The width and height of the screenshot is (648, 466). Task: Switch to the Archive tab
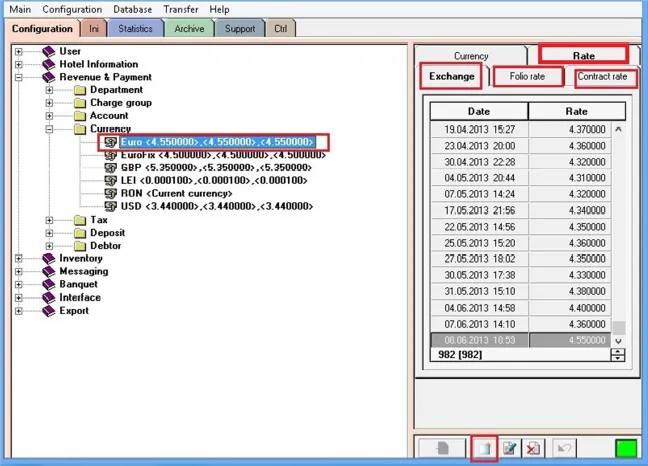pyautogui.click(x=189, y=29)
